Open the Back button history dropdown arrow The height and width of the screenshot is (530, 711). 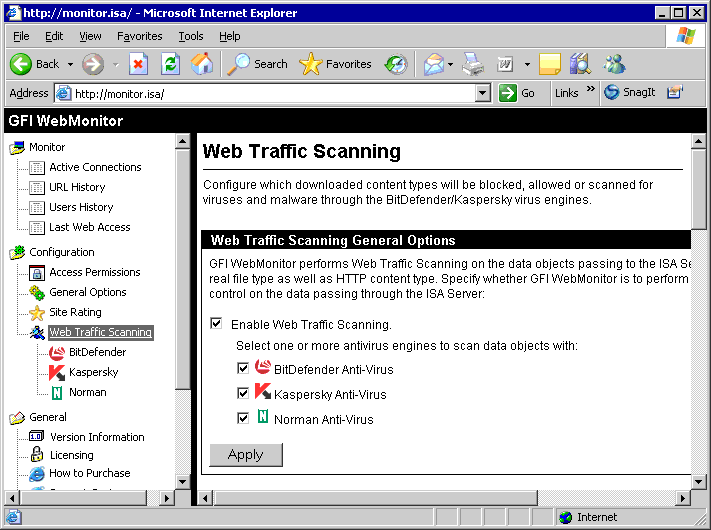70,64
